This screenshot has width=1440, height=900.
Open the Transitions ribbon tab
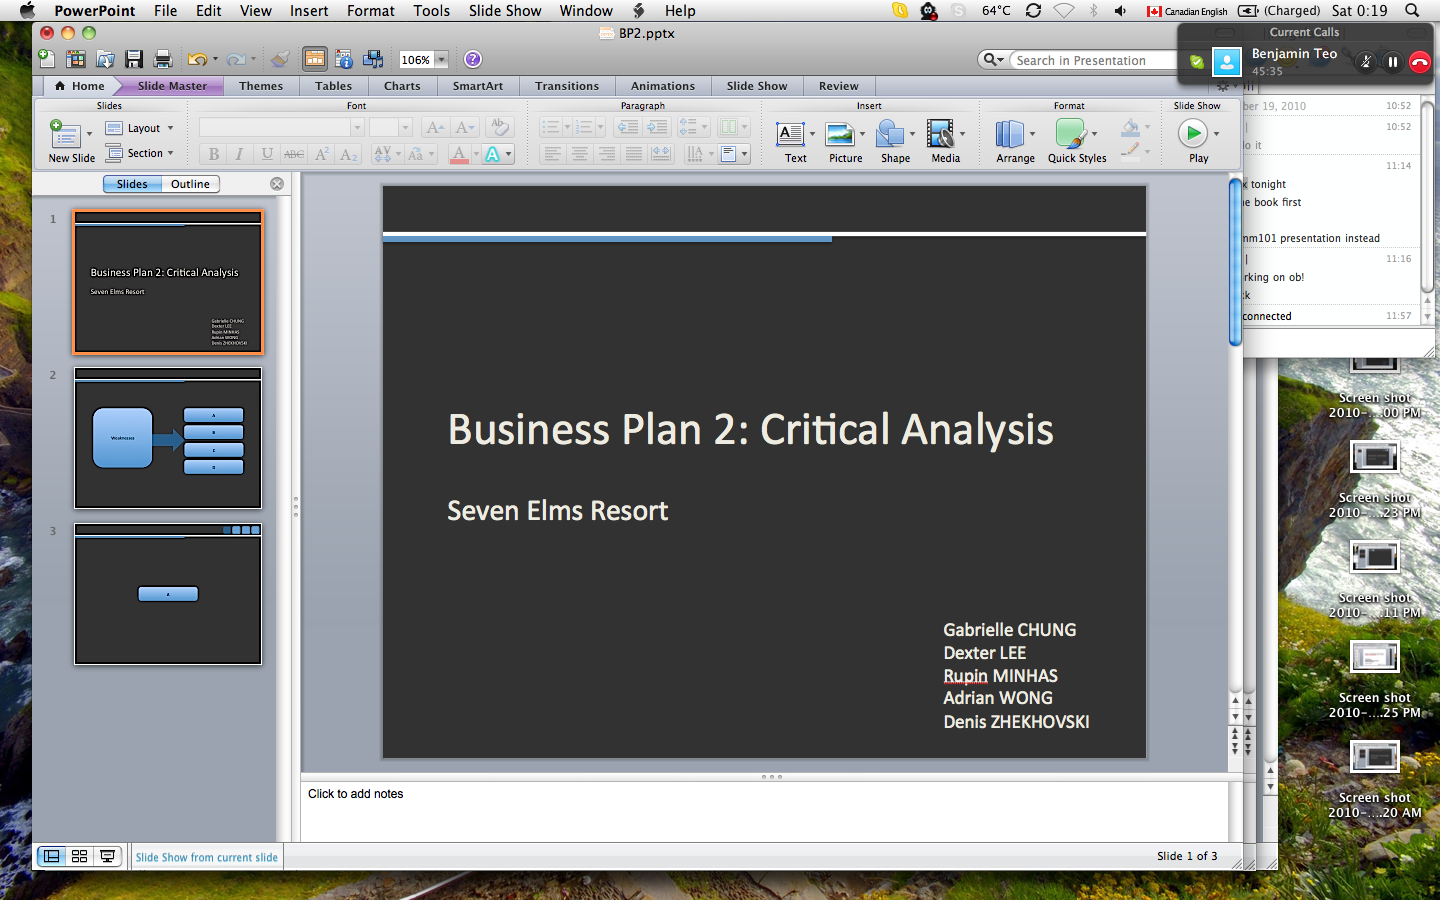[567, 86]
